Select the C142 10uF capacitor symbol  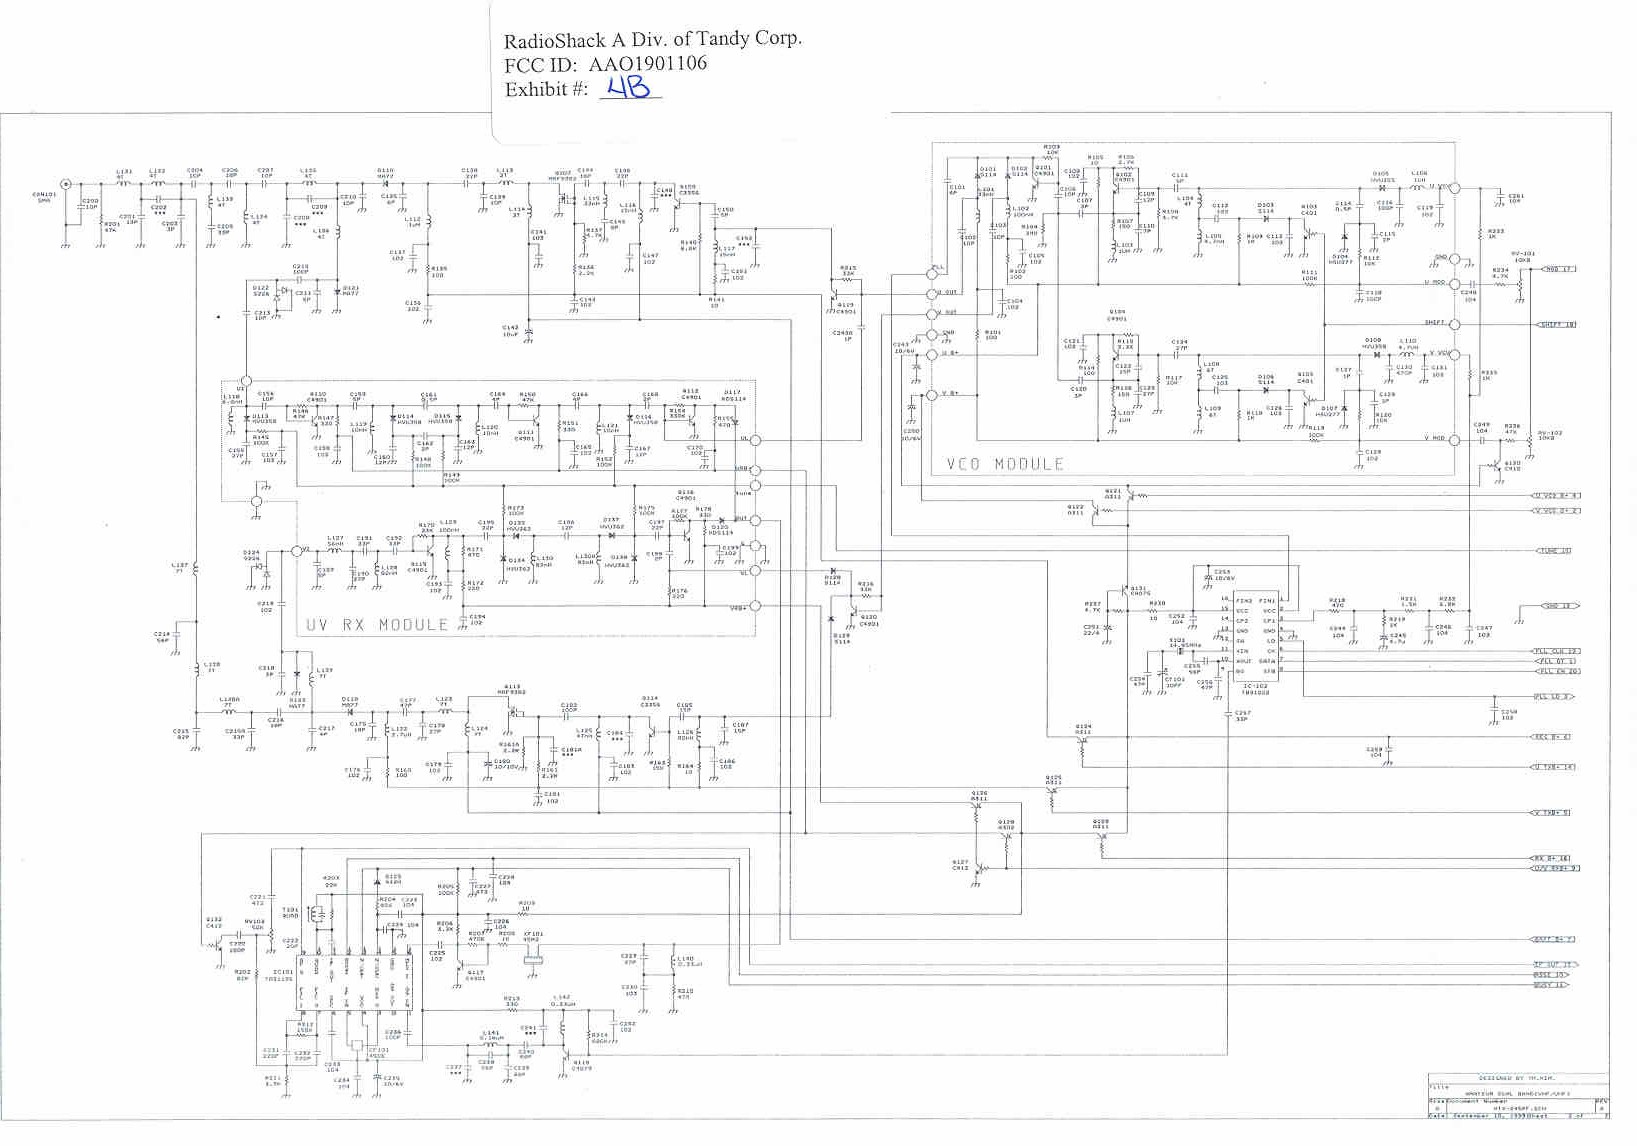click(529, 330)
